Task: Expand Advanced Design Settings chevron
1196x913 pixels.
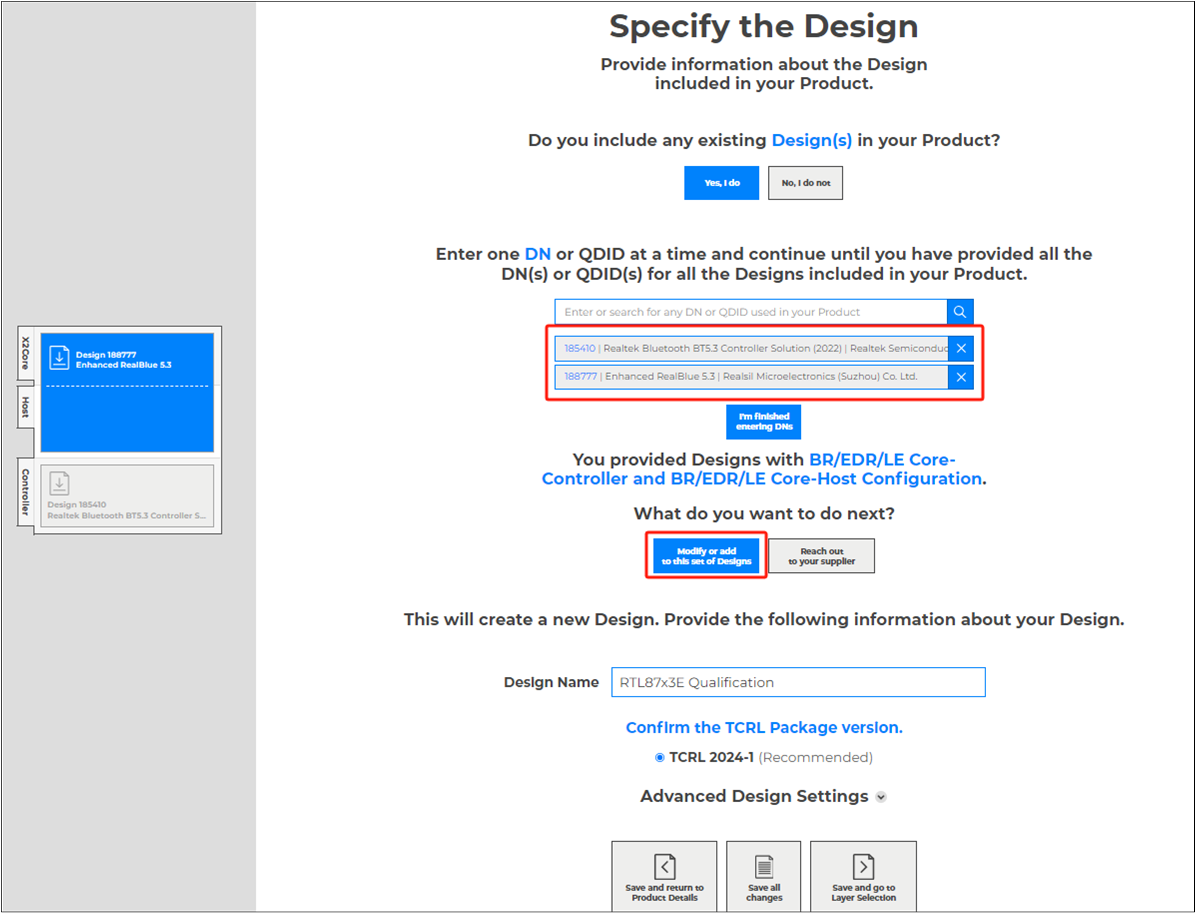Action: point(881,797)
